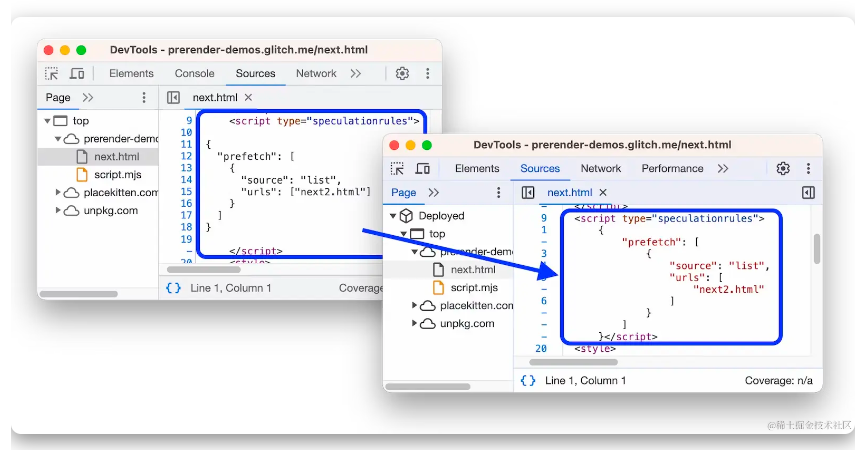The width and height of the screenshot is (864, 450).
Task: Expand placekitten.com in back window tree
Action: pyautogui.click(x=58, y=192)
